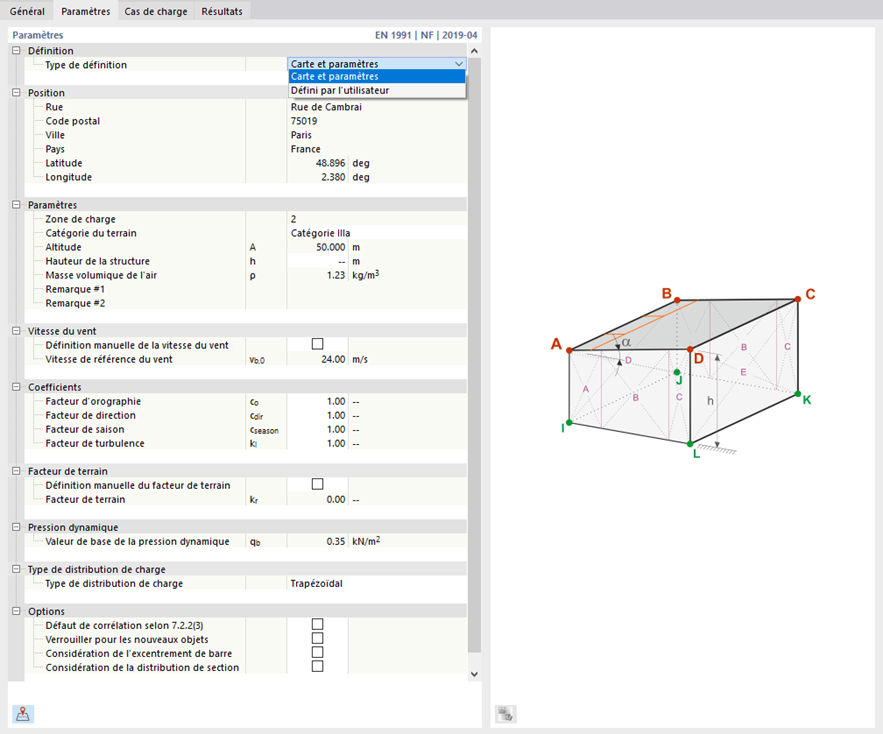Enable manual wind speed definition checkbox
883x734 pixels.
click(x=318, y=344)
